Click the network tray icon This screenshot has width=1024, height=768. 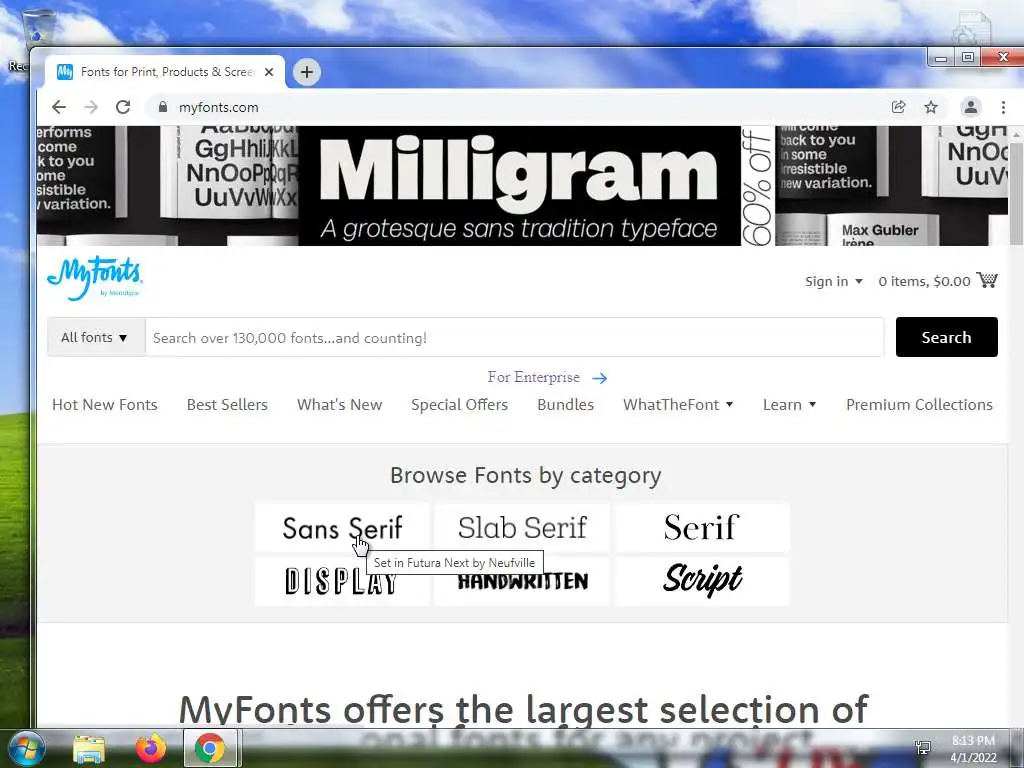pyautogui.click(x=923, y=748)
